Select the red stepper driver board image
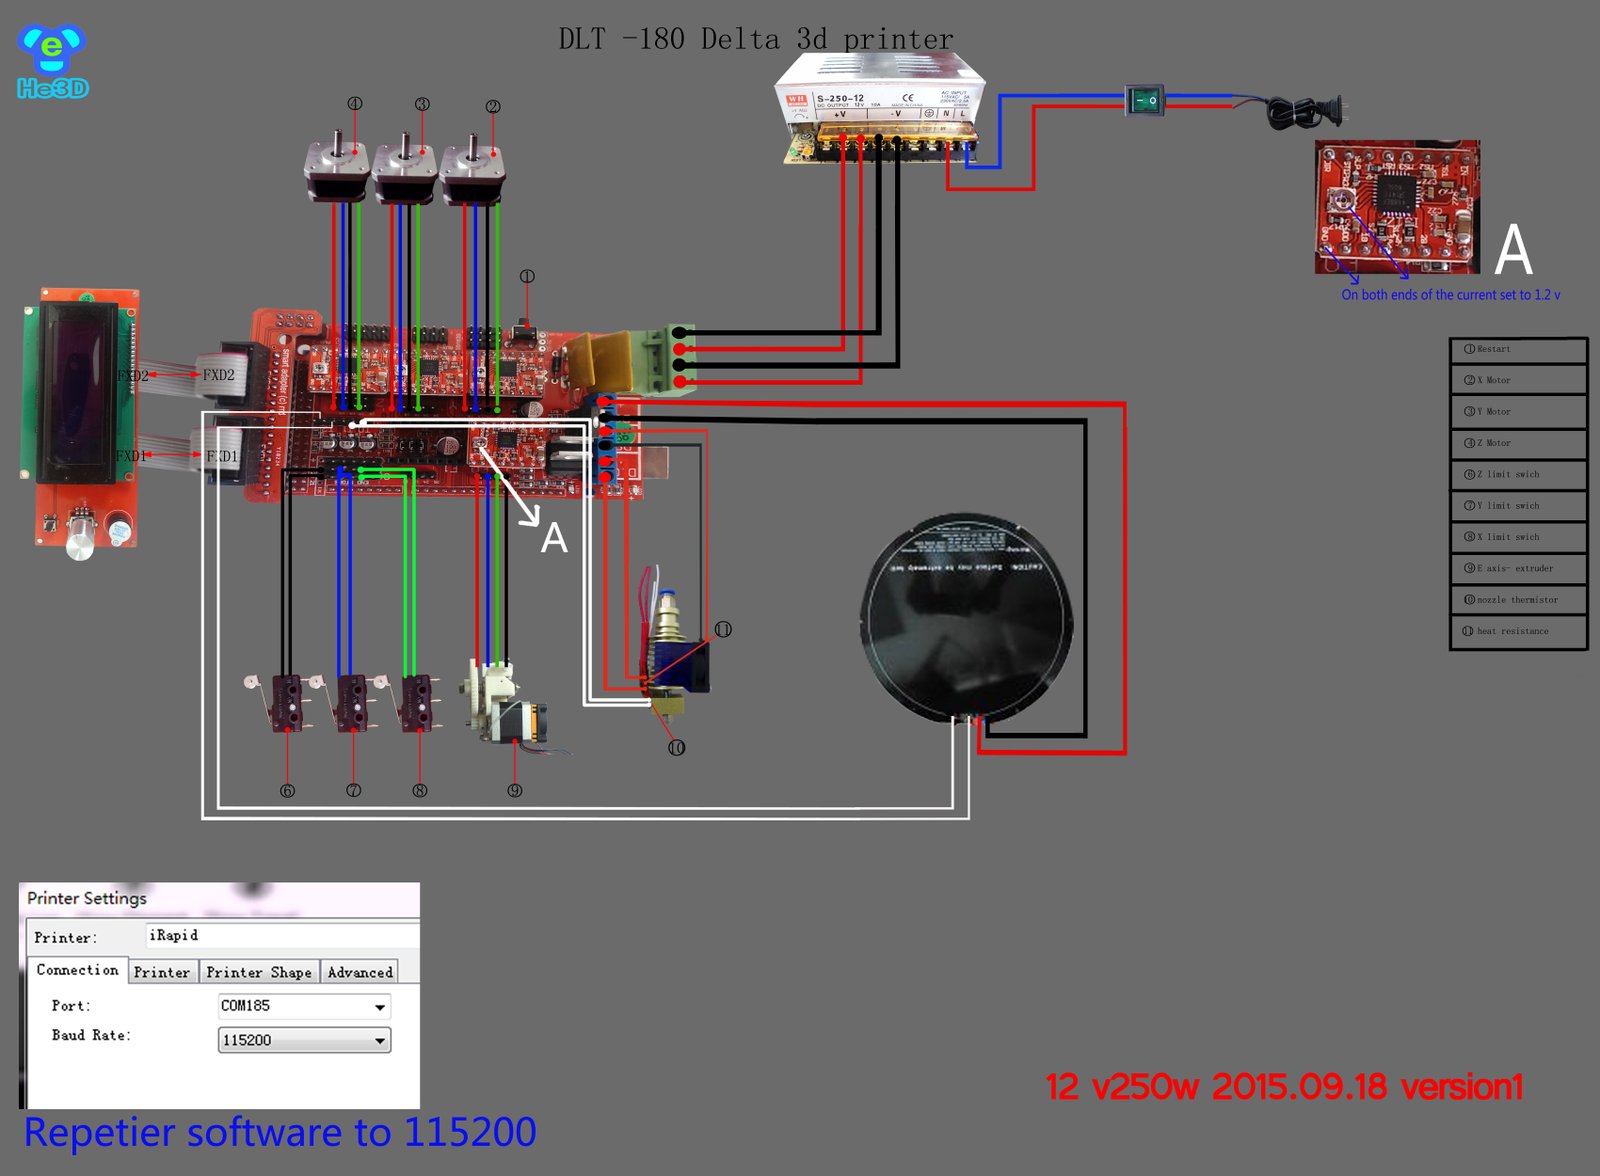Image resolution: width=1600 pixels, height=1176 pixels. 1397,207
